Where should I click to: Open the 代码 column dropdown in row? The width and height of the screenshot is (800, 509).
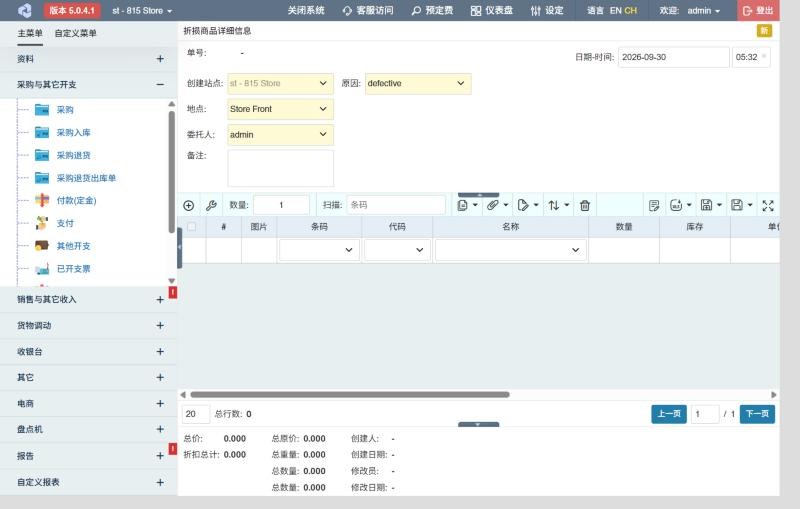(397, 250)
